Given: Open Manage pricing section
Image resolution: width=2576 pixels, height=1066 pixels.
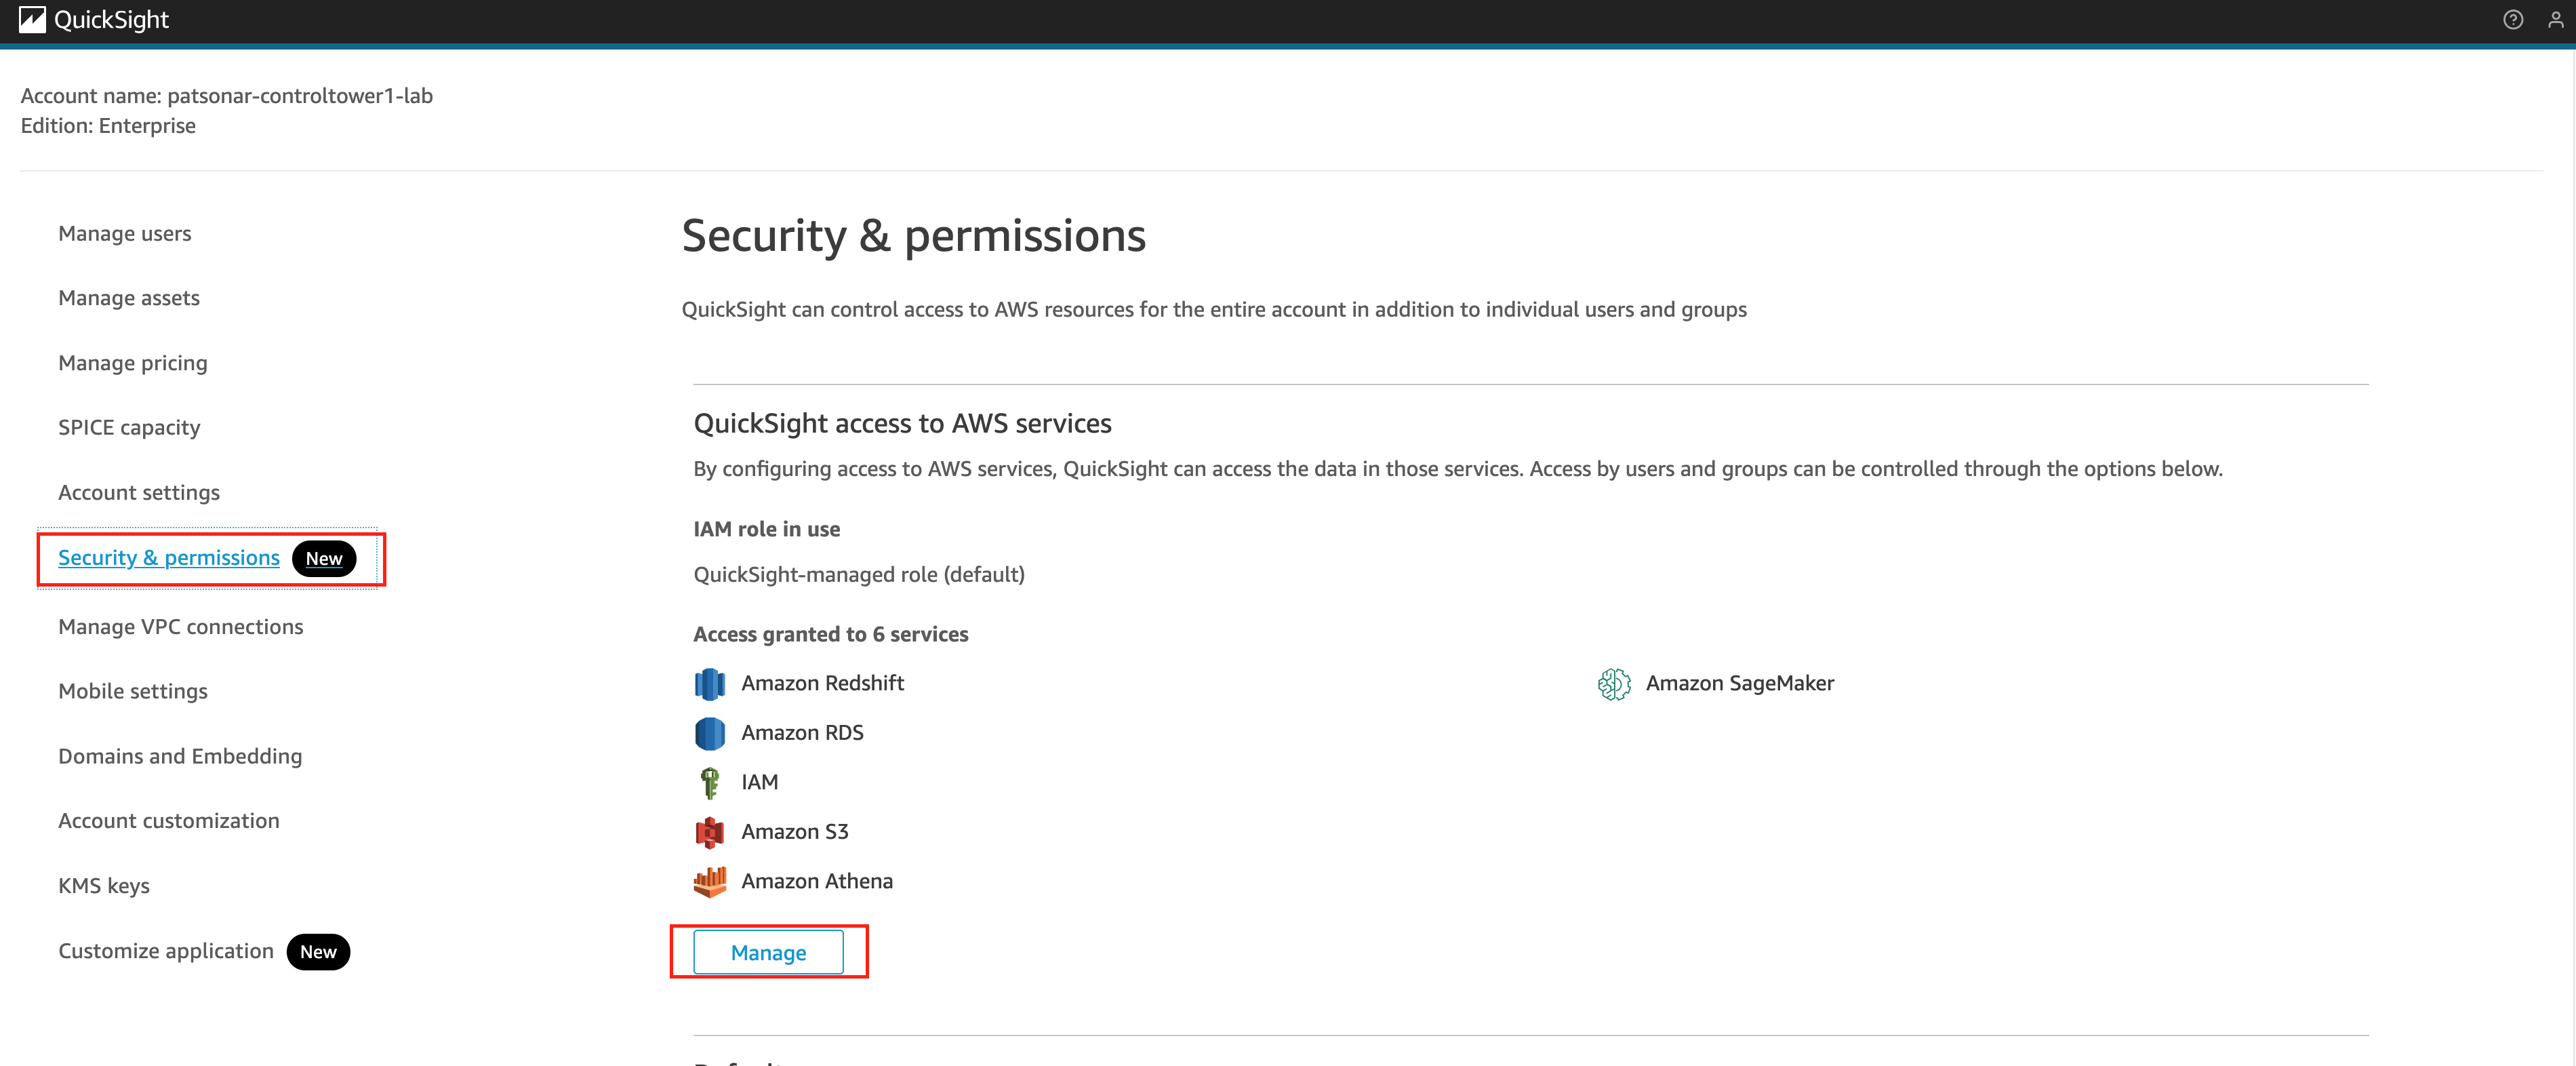Looking at the screenshot, I should (133, 363).
